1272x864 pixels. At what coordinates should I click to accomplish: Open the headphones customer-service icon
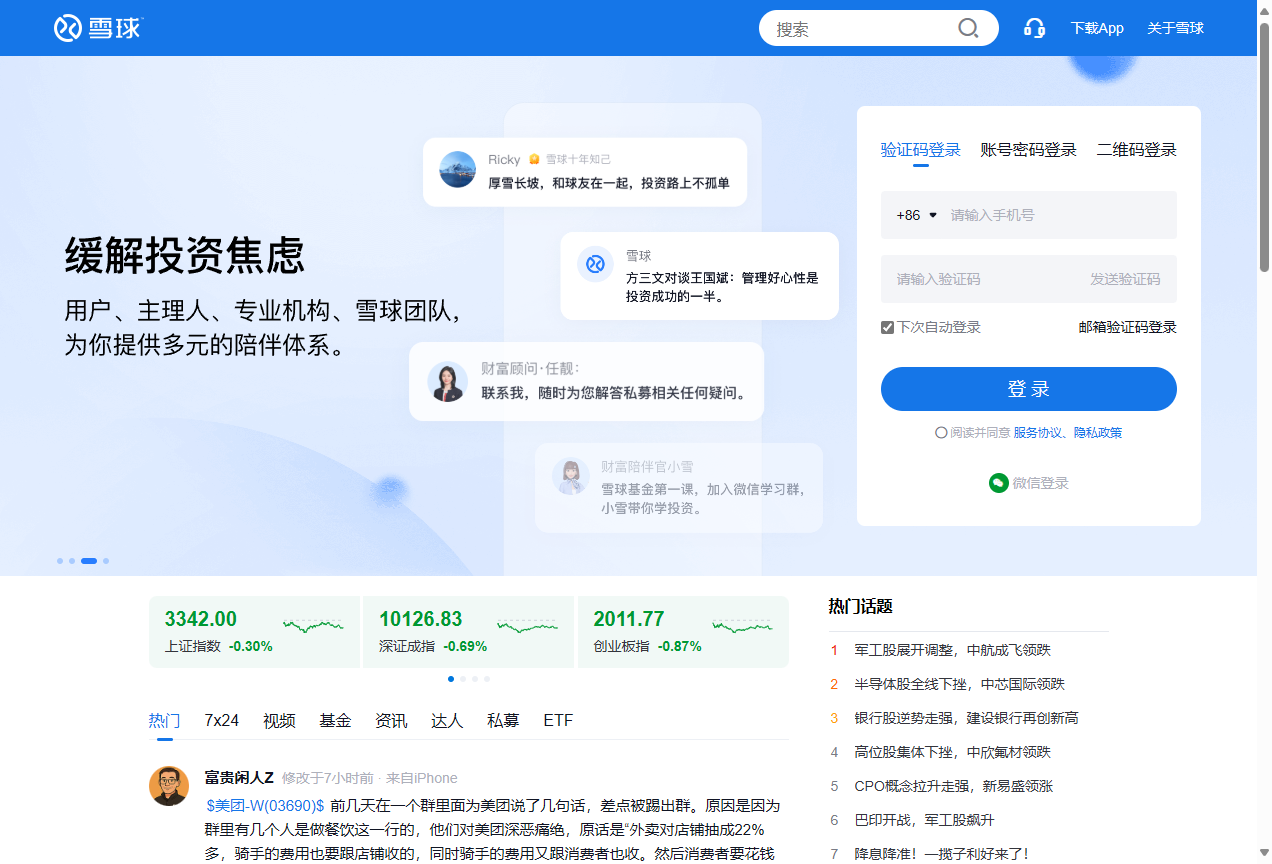[1034, 28]
